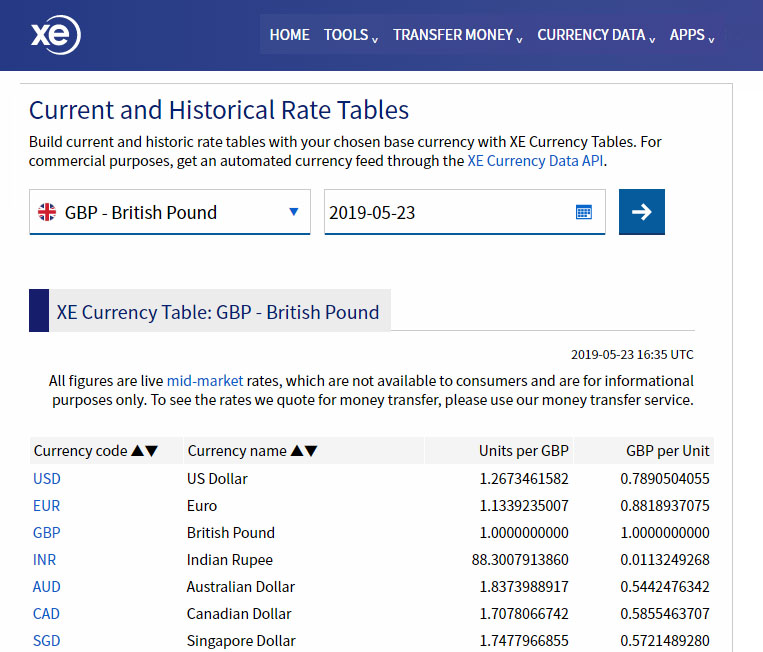Go to the Home page

pos(290,35)
